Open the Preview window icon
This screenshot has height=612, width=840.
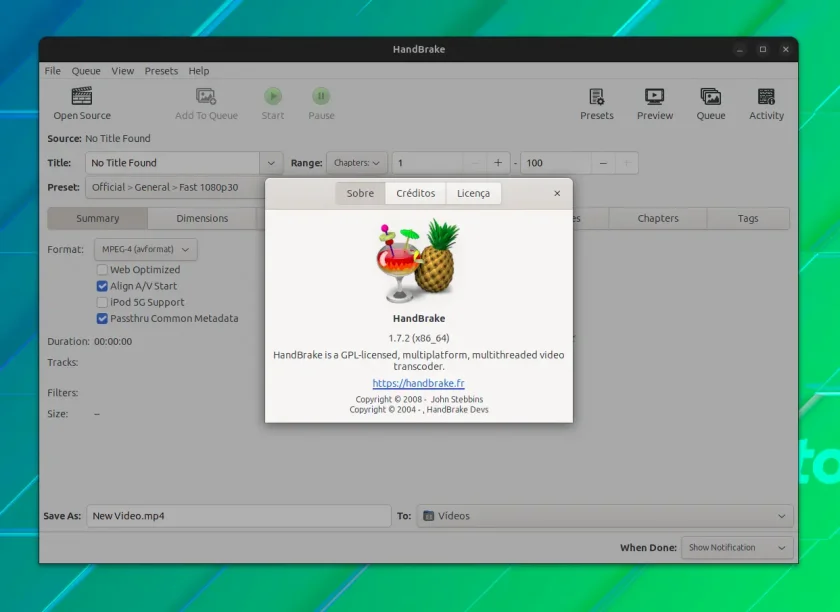click(655, 96)
